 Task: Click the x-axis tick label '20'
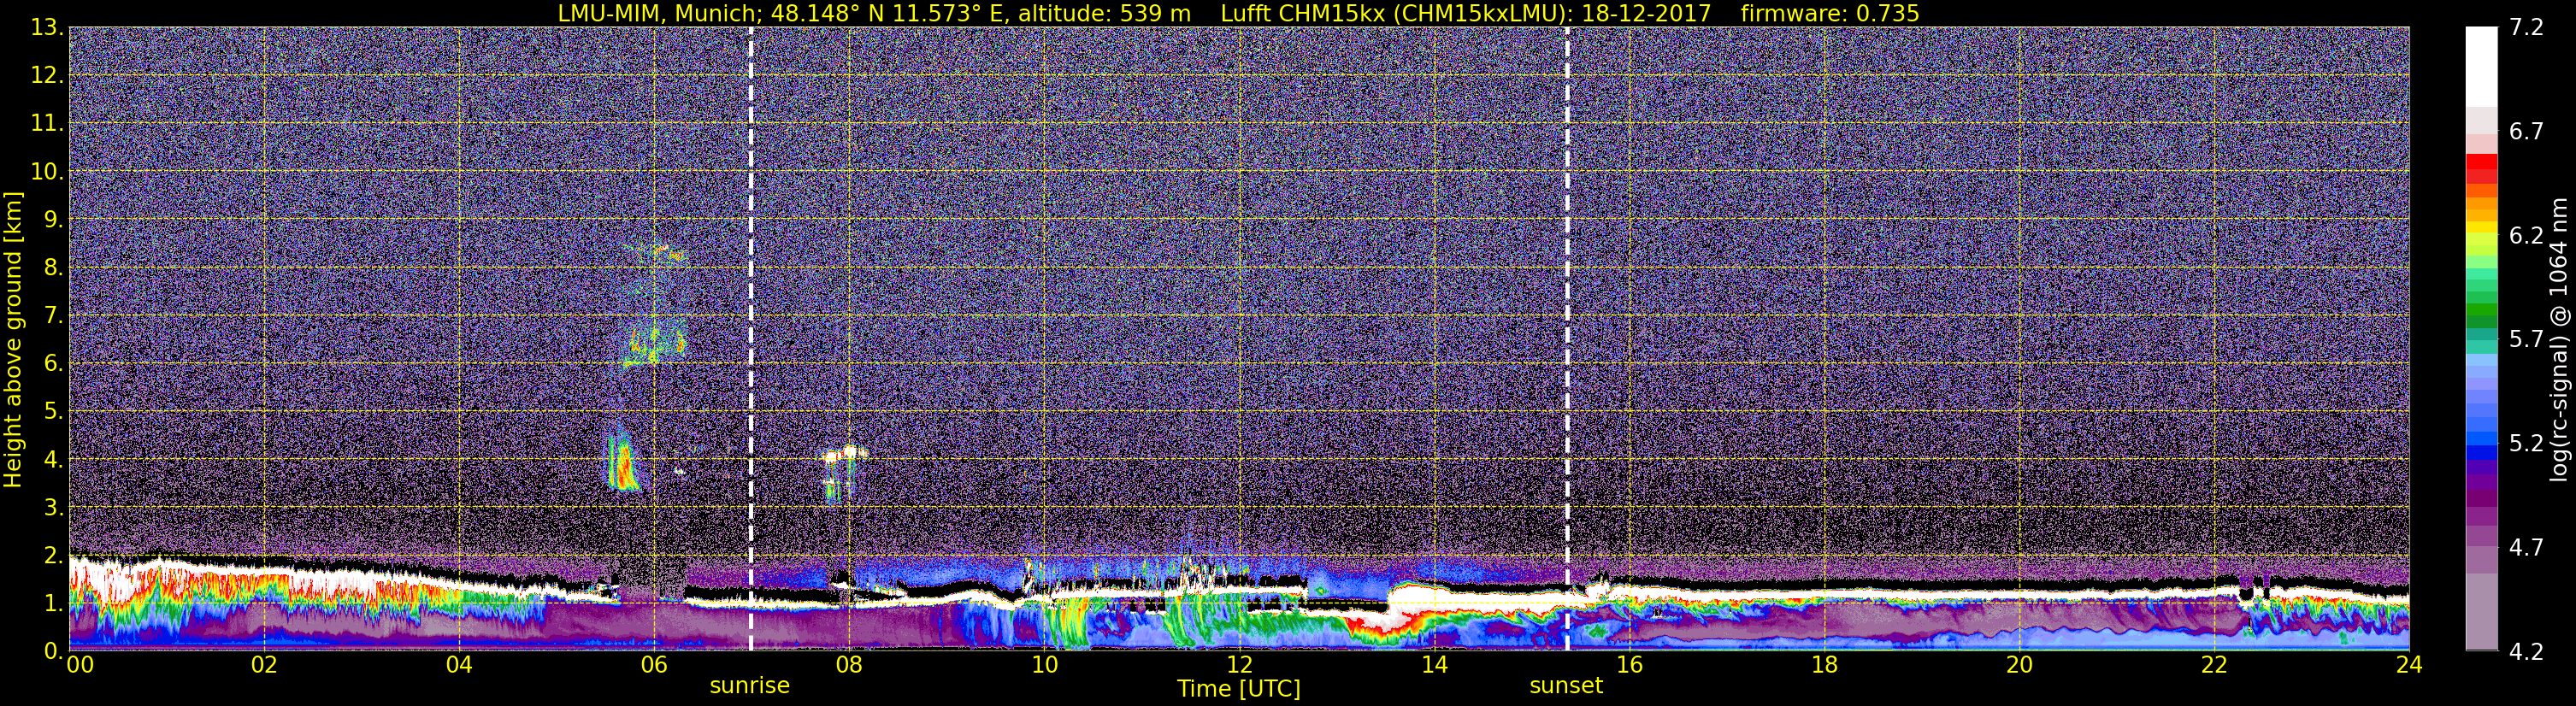tap(2019, 666)
